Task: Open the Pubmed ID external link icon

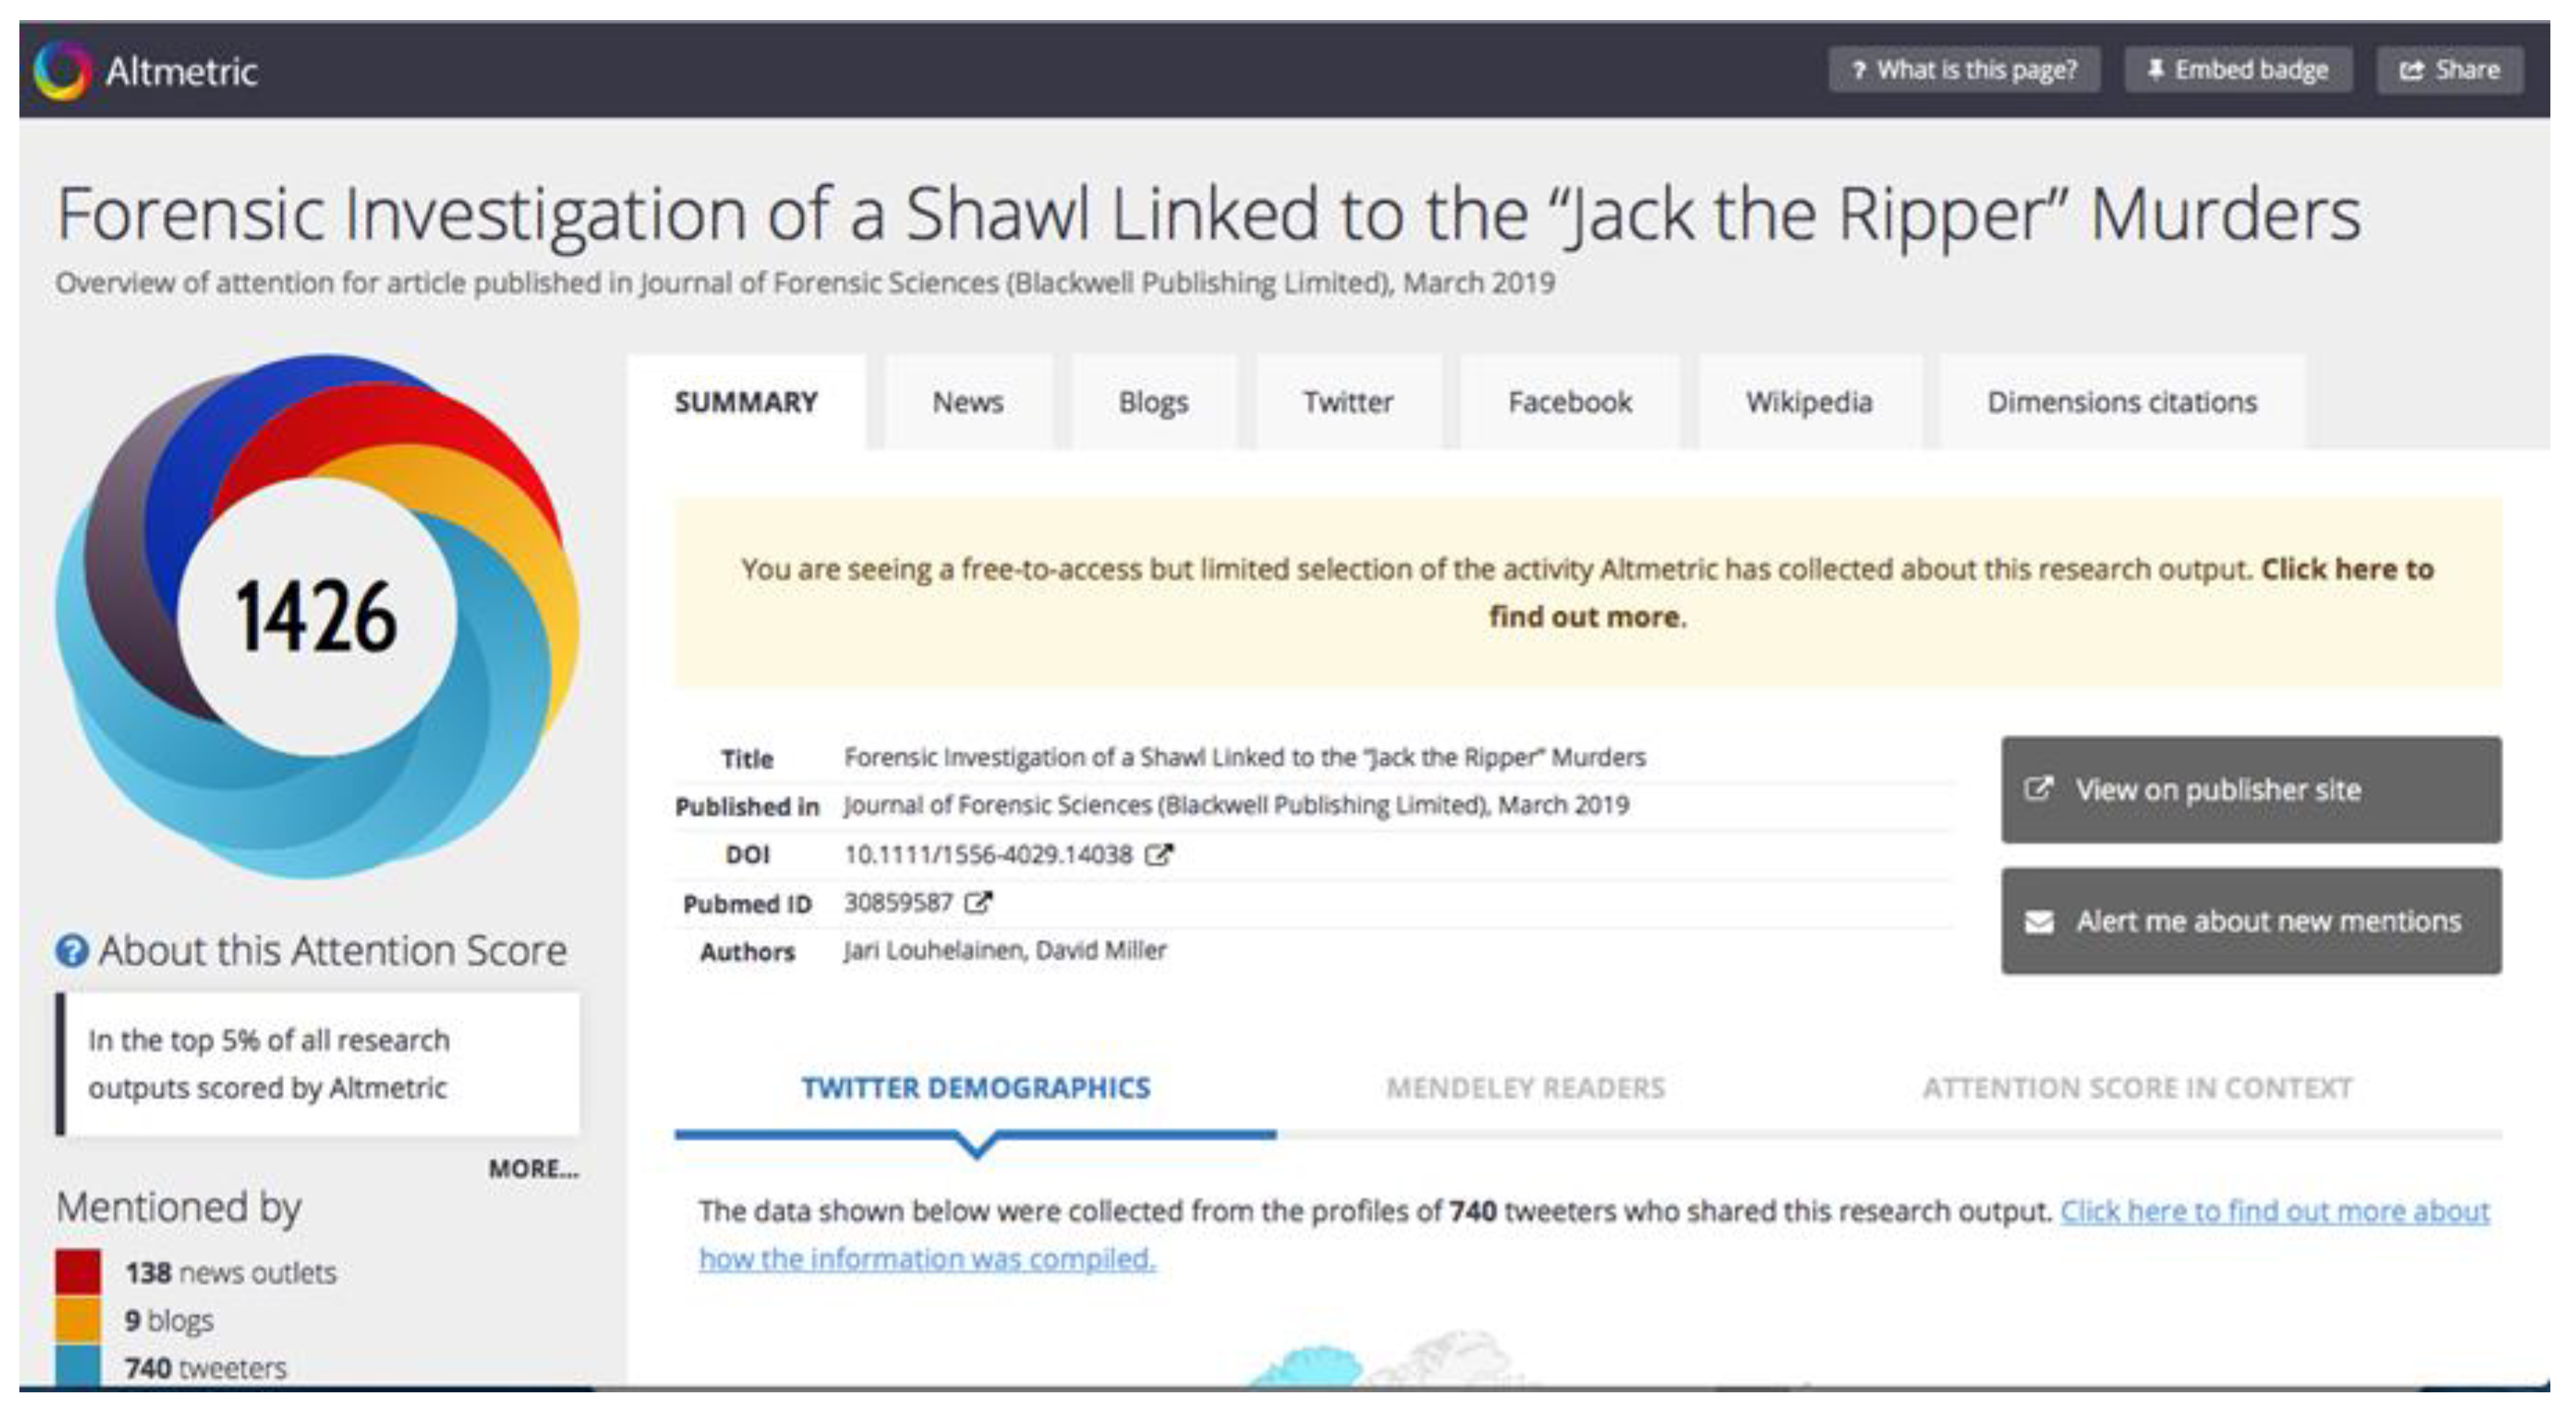Action: [x=978, y=902]
